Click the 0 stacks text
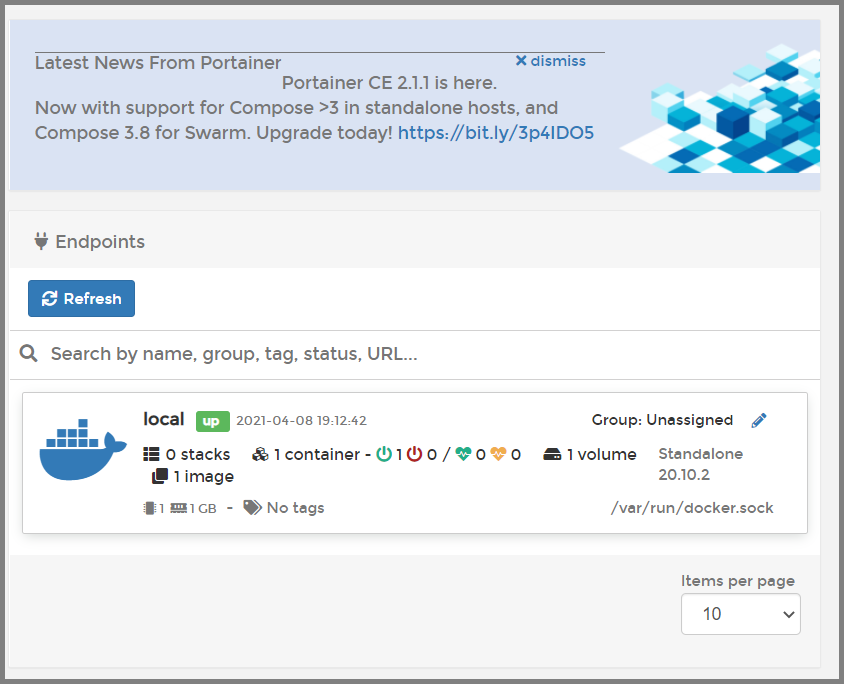 (198, 454)
